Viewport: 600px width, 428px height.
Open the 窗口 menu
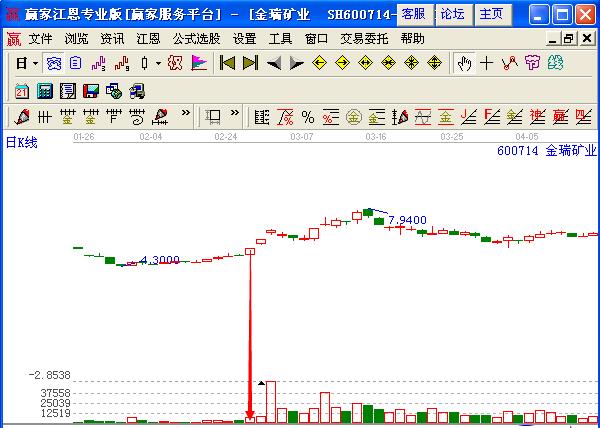click(316, 39)
